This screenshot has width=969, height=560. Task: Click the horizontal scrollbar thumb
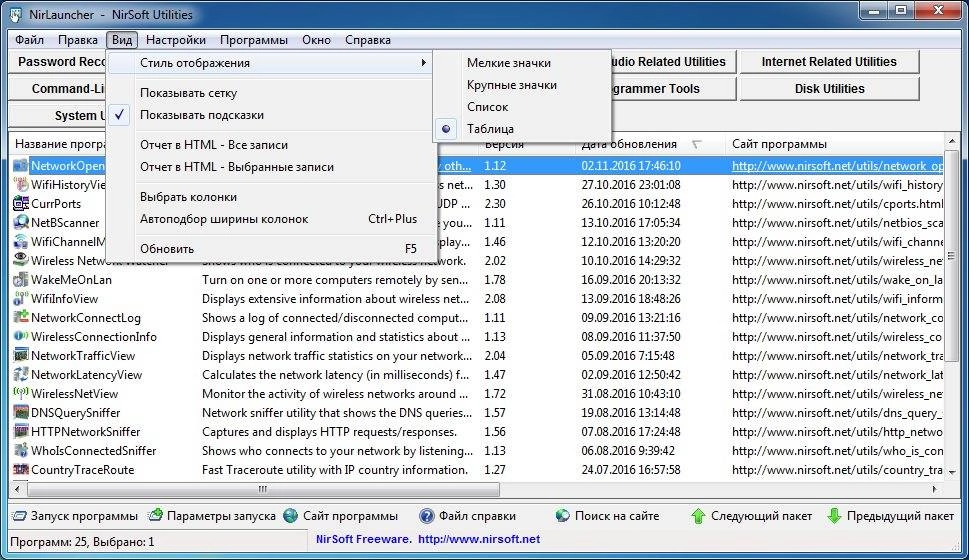tap(263, 489)
